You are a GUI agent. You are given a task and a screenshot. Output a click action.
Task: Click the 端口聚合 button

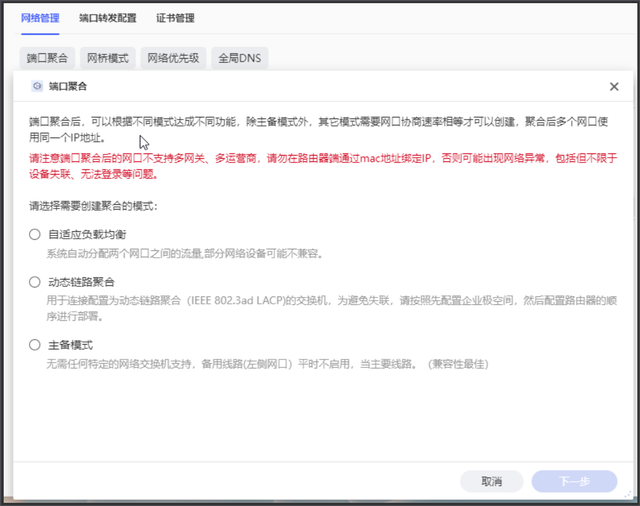[x=47, y=58]
